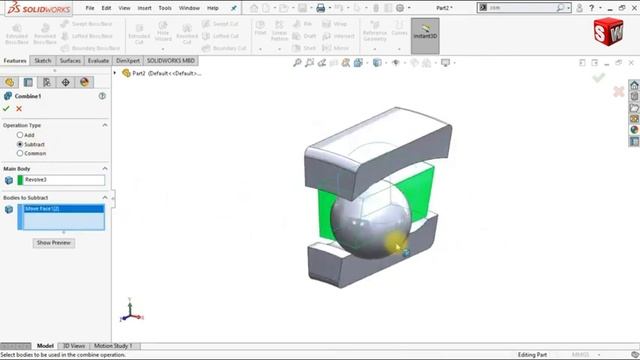
Task: Switch to the Surfaces ribbon tab
Action: (70, 61)
